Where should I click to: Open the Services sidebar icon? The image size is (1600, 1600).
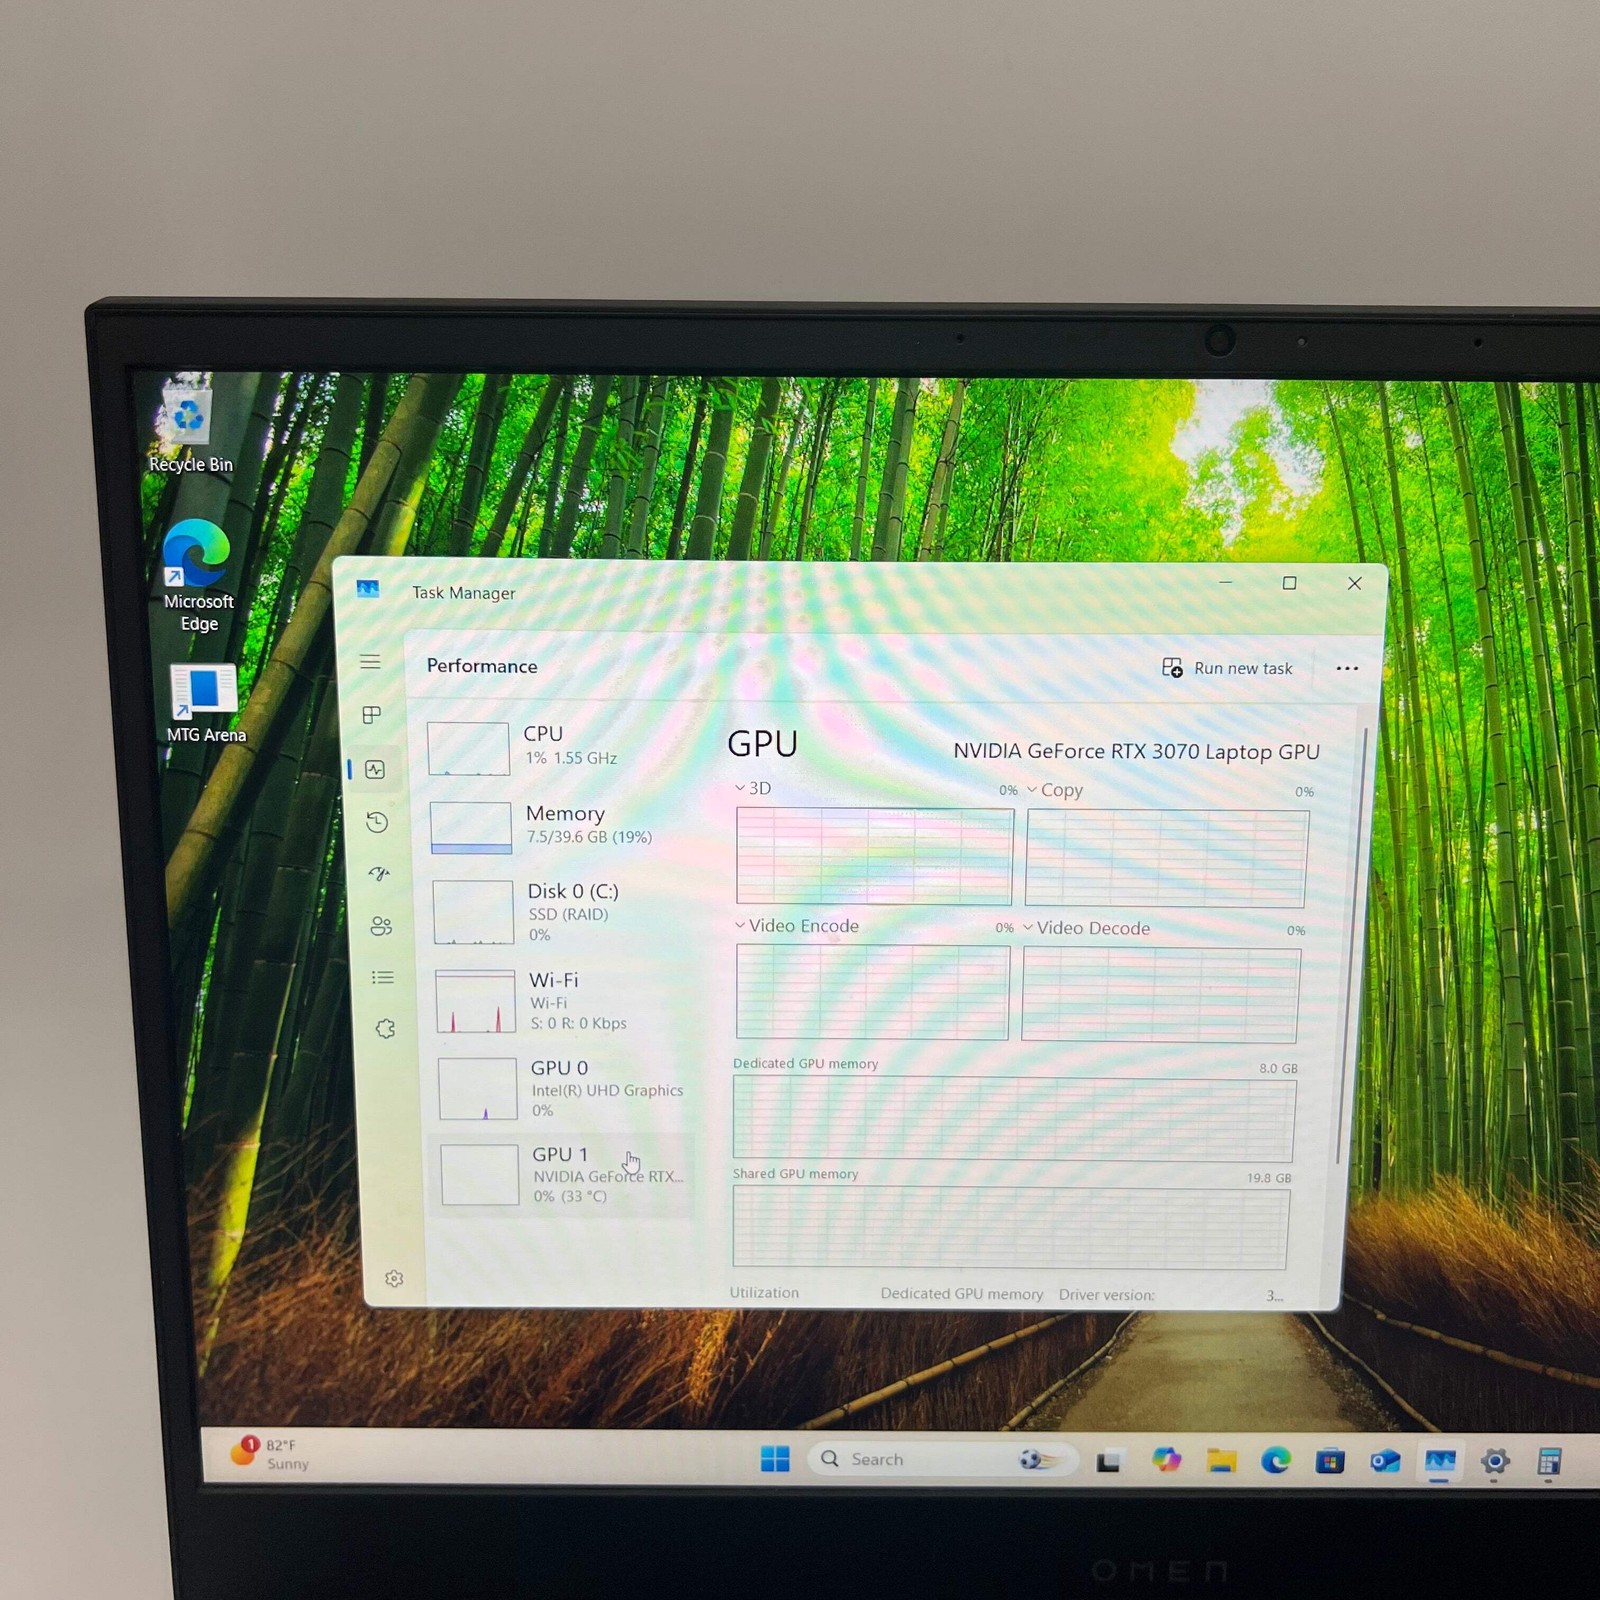(385, 1029)
